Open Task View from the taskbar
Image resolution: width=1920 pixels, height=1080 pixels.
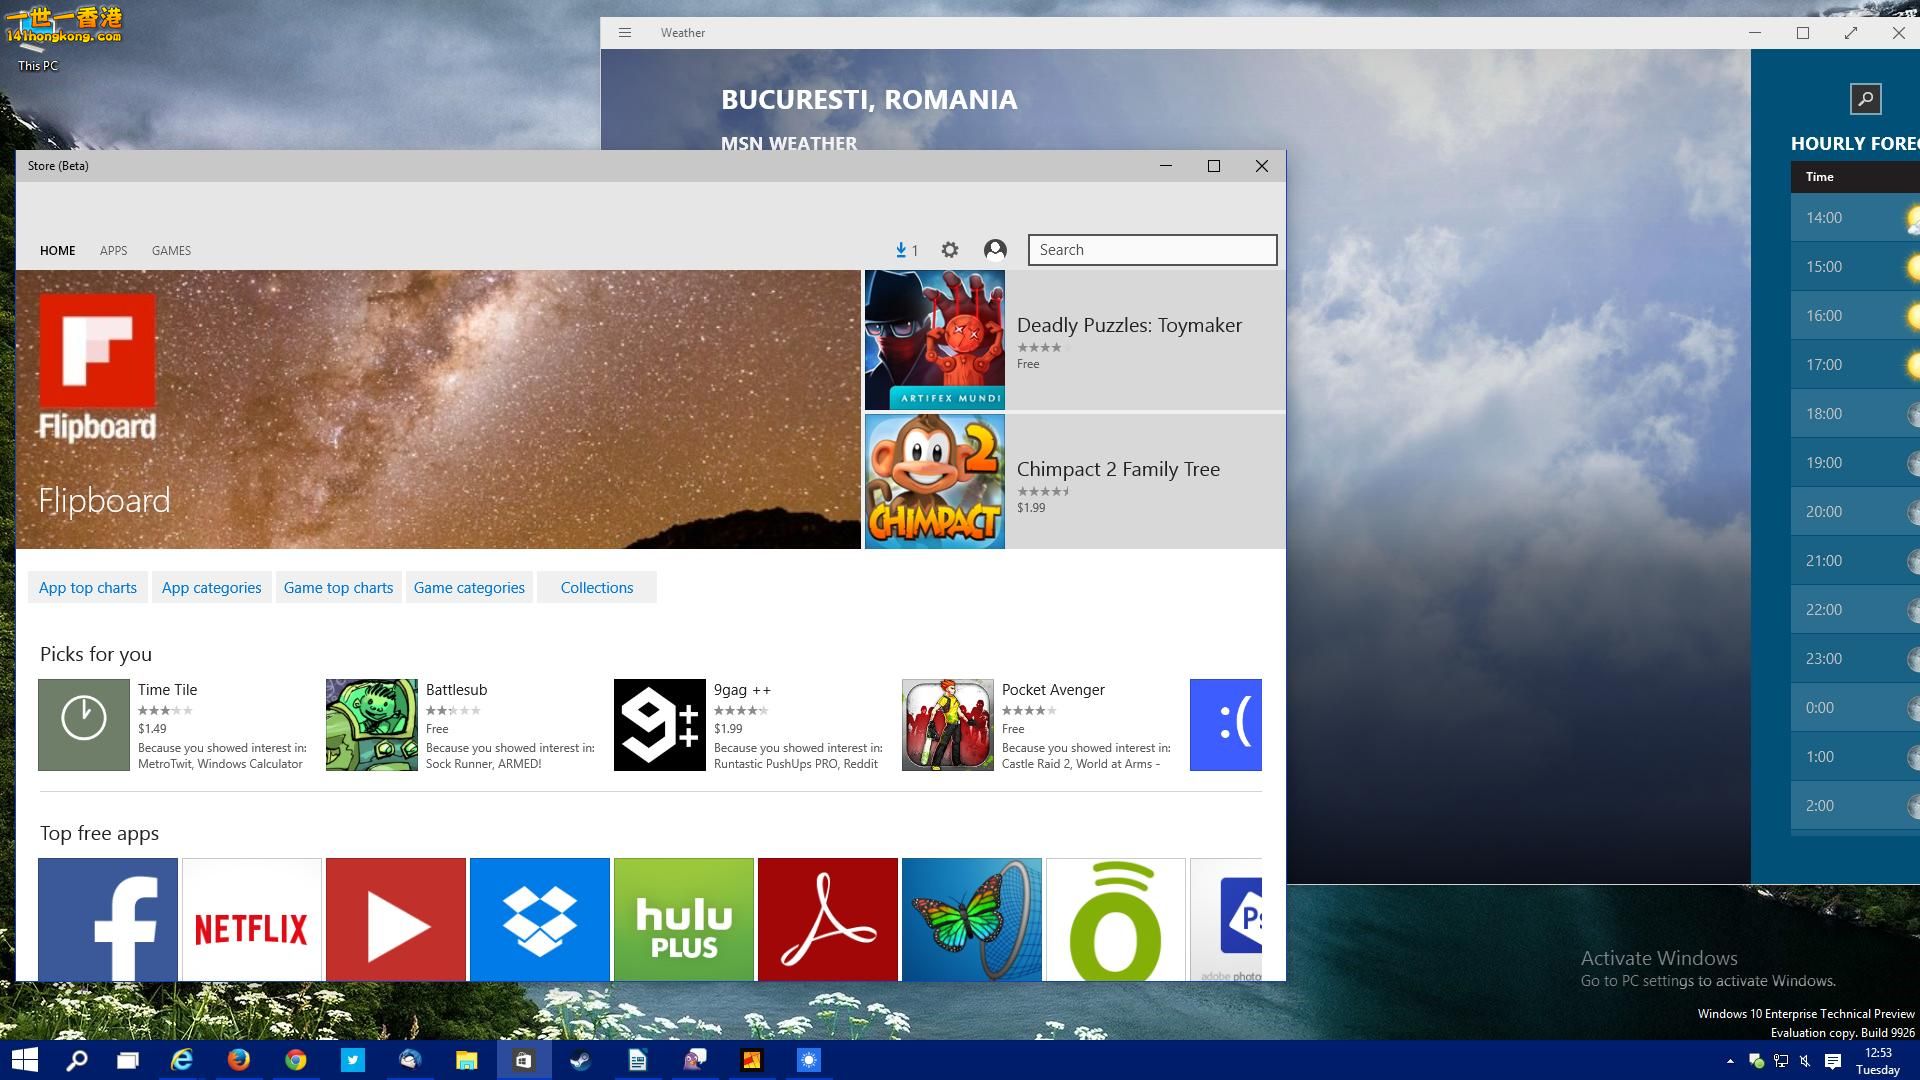[128, 1060]
